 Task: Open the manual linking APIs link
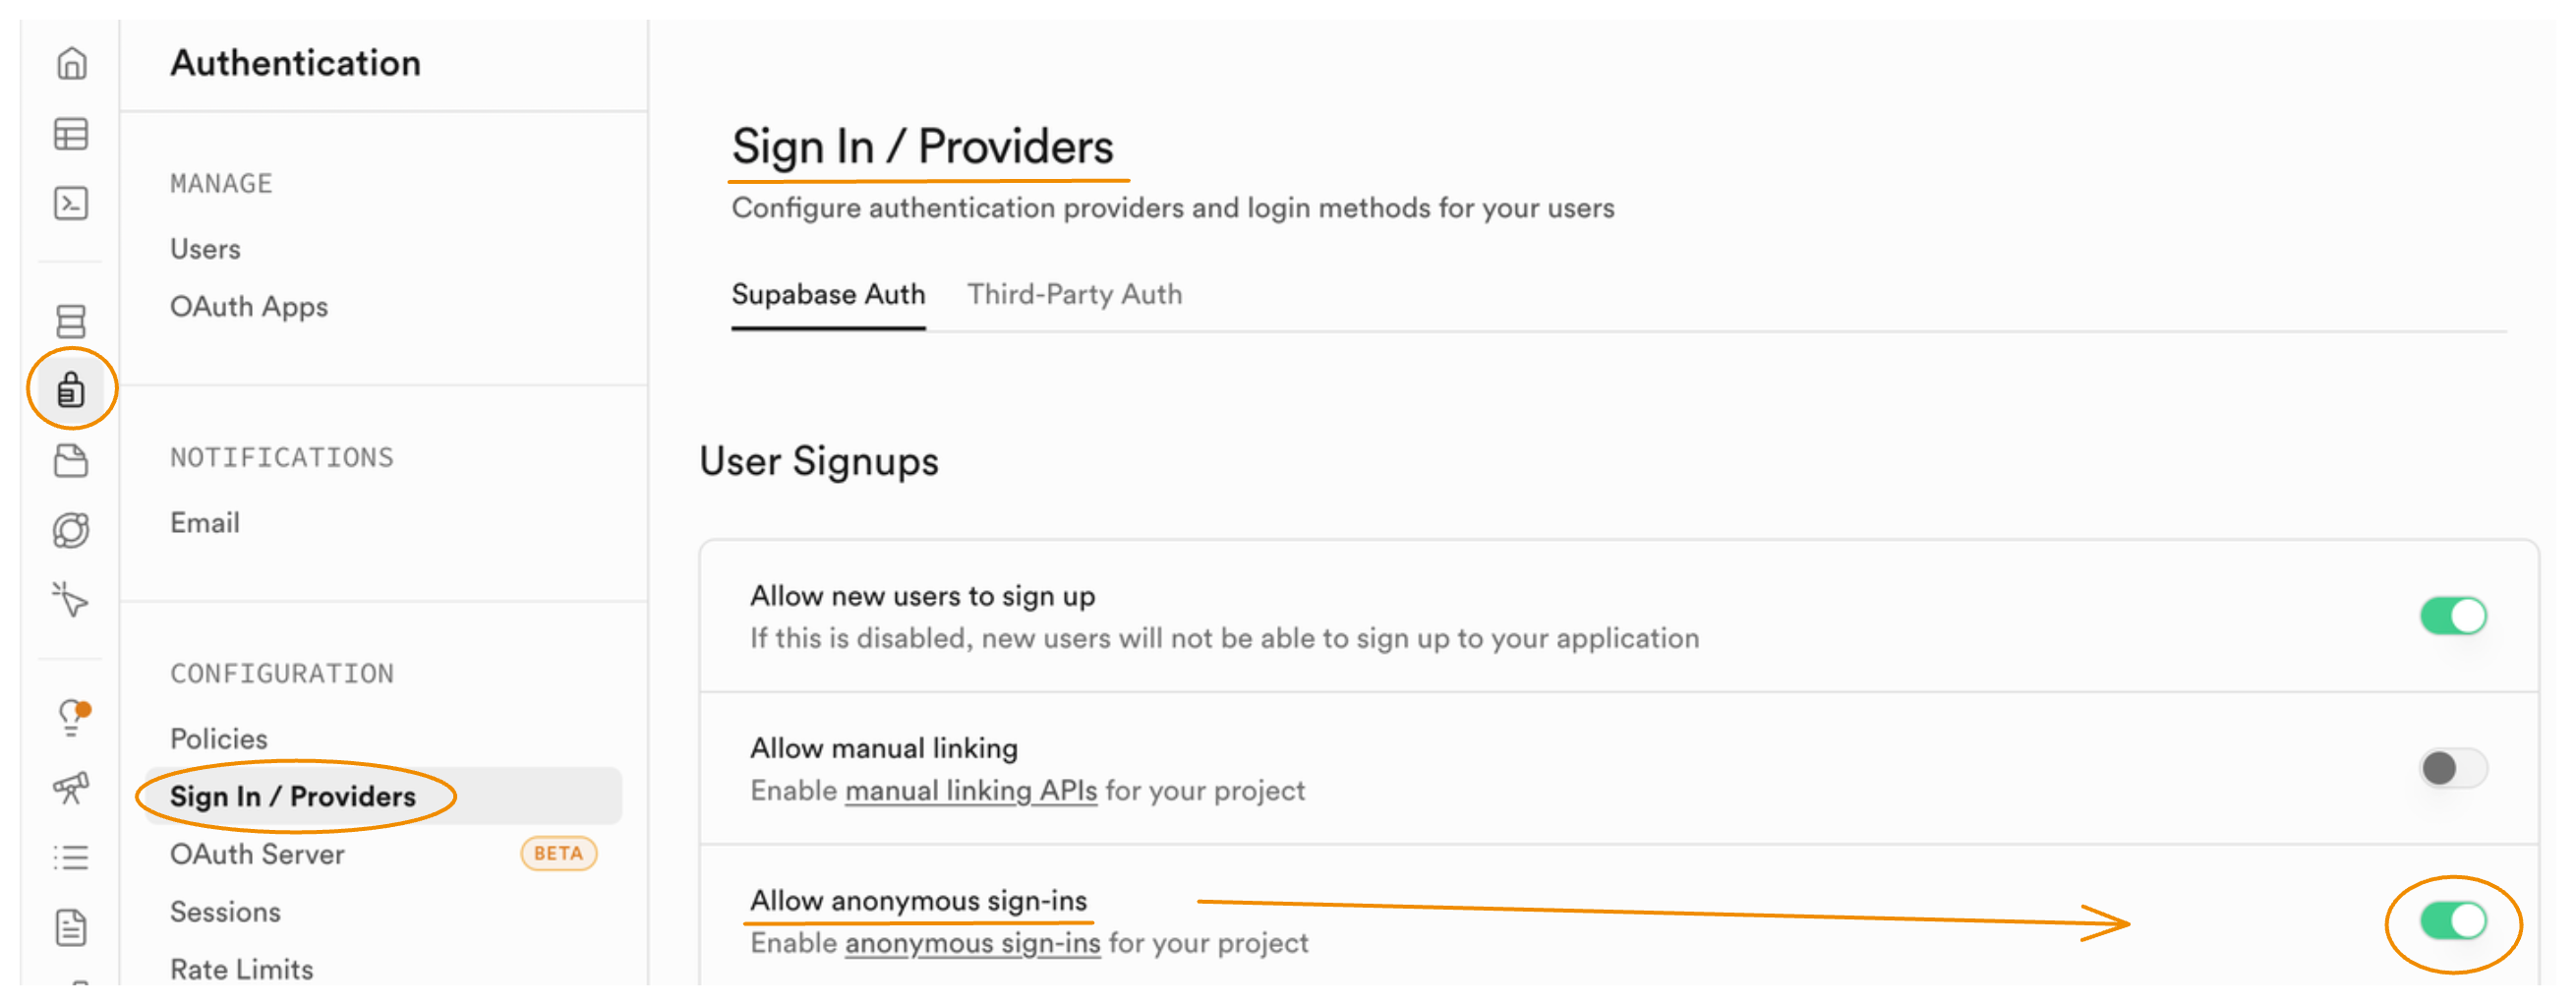970,791
